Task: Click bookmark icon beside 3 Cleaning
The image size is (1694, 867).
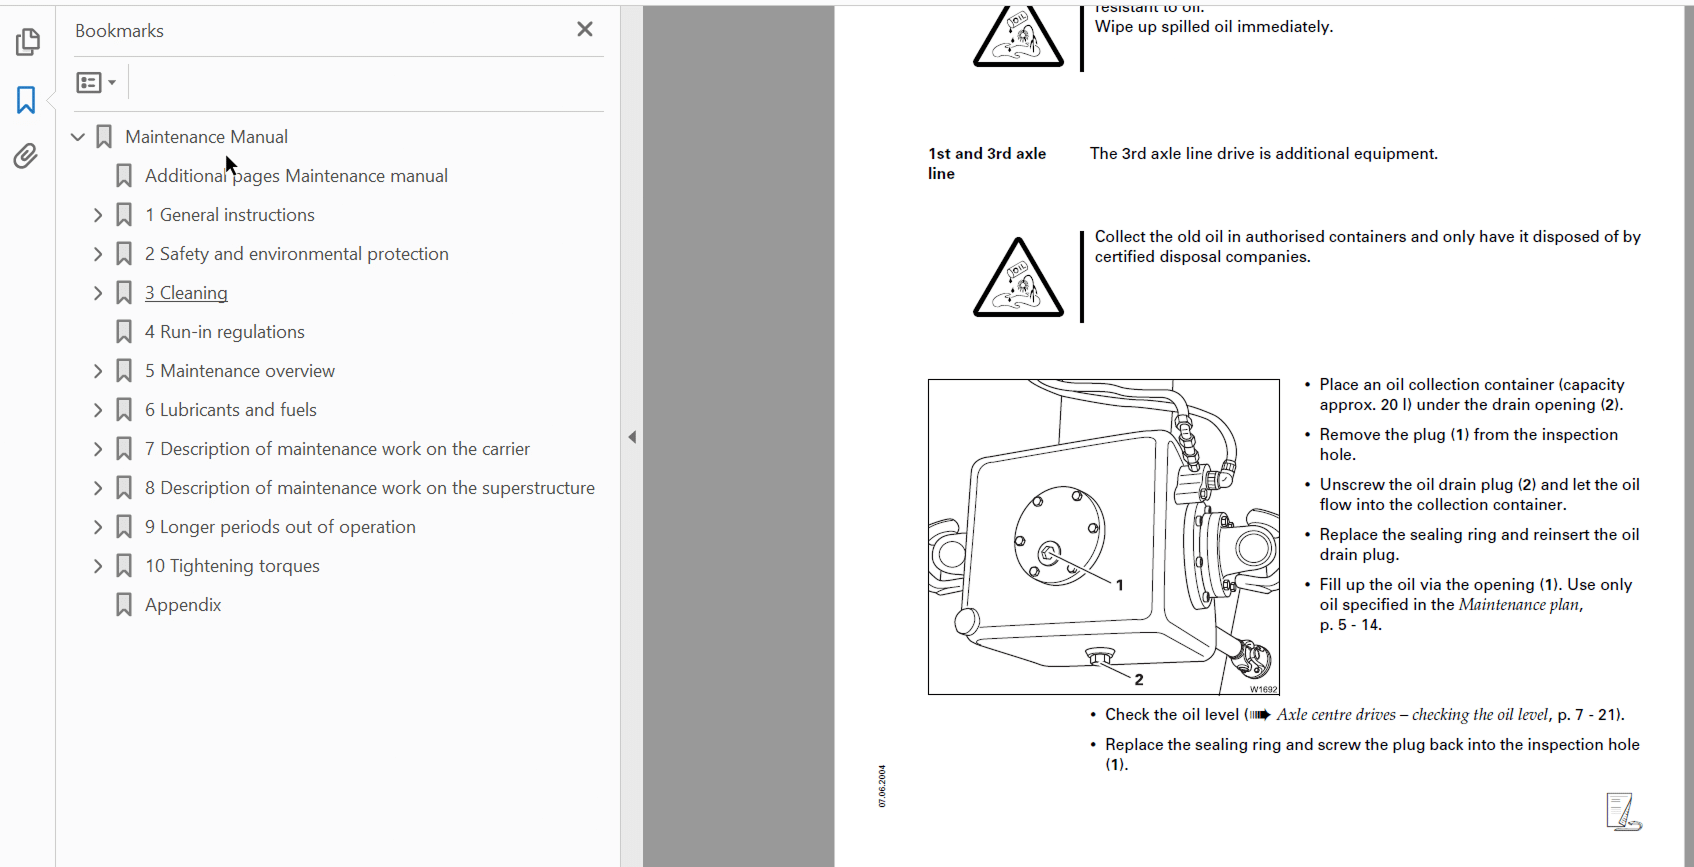Action: [x=124, y=293]
